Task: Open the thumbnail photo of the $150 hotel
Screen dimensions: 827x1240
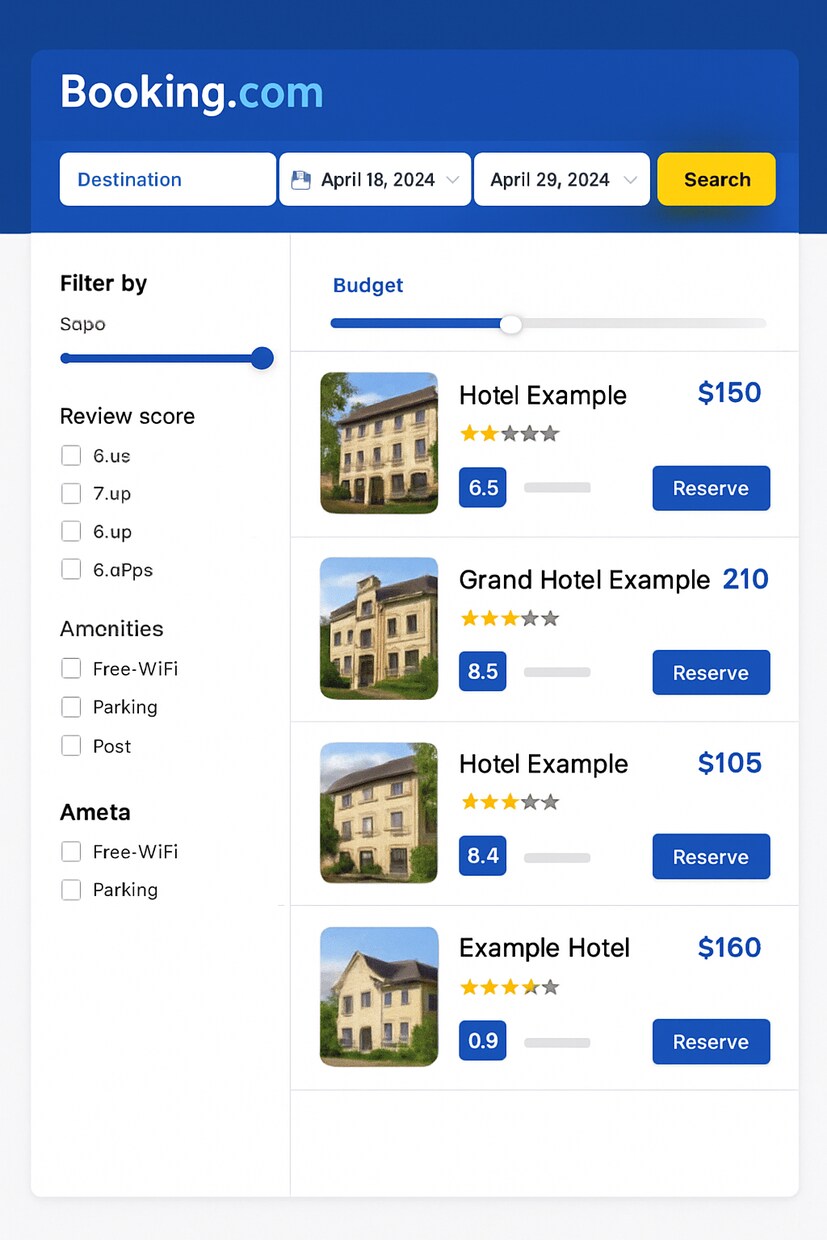Action: [379, 443]
